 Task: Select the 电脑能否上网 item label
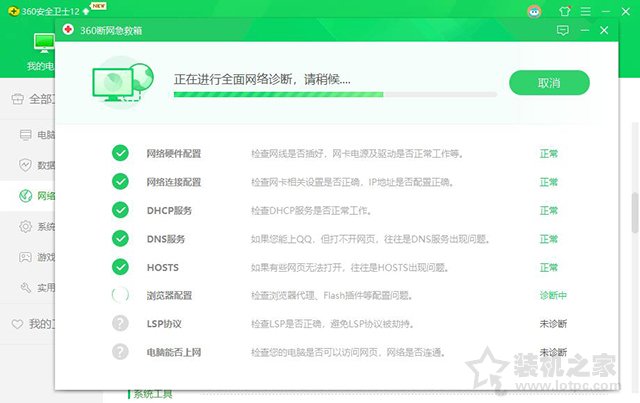(x=174, y=352)
